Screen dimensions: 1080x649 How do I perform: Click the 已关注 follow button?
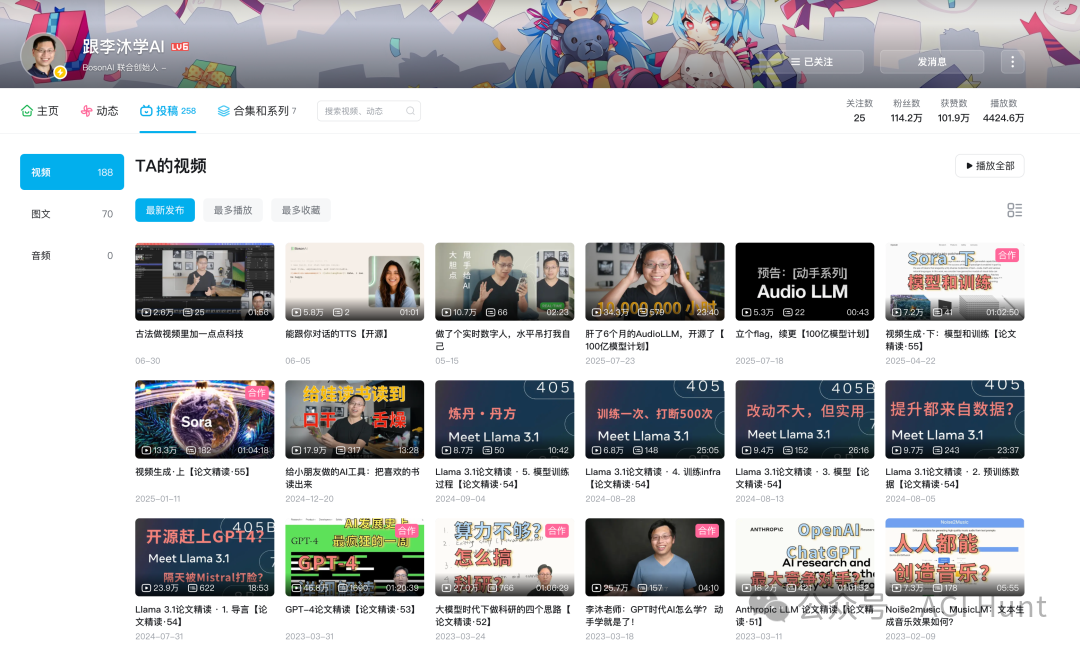click(812, 62)
